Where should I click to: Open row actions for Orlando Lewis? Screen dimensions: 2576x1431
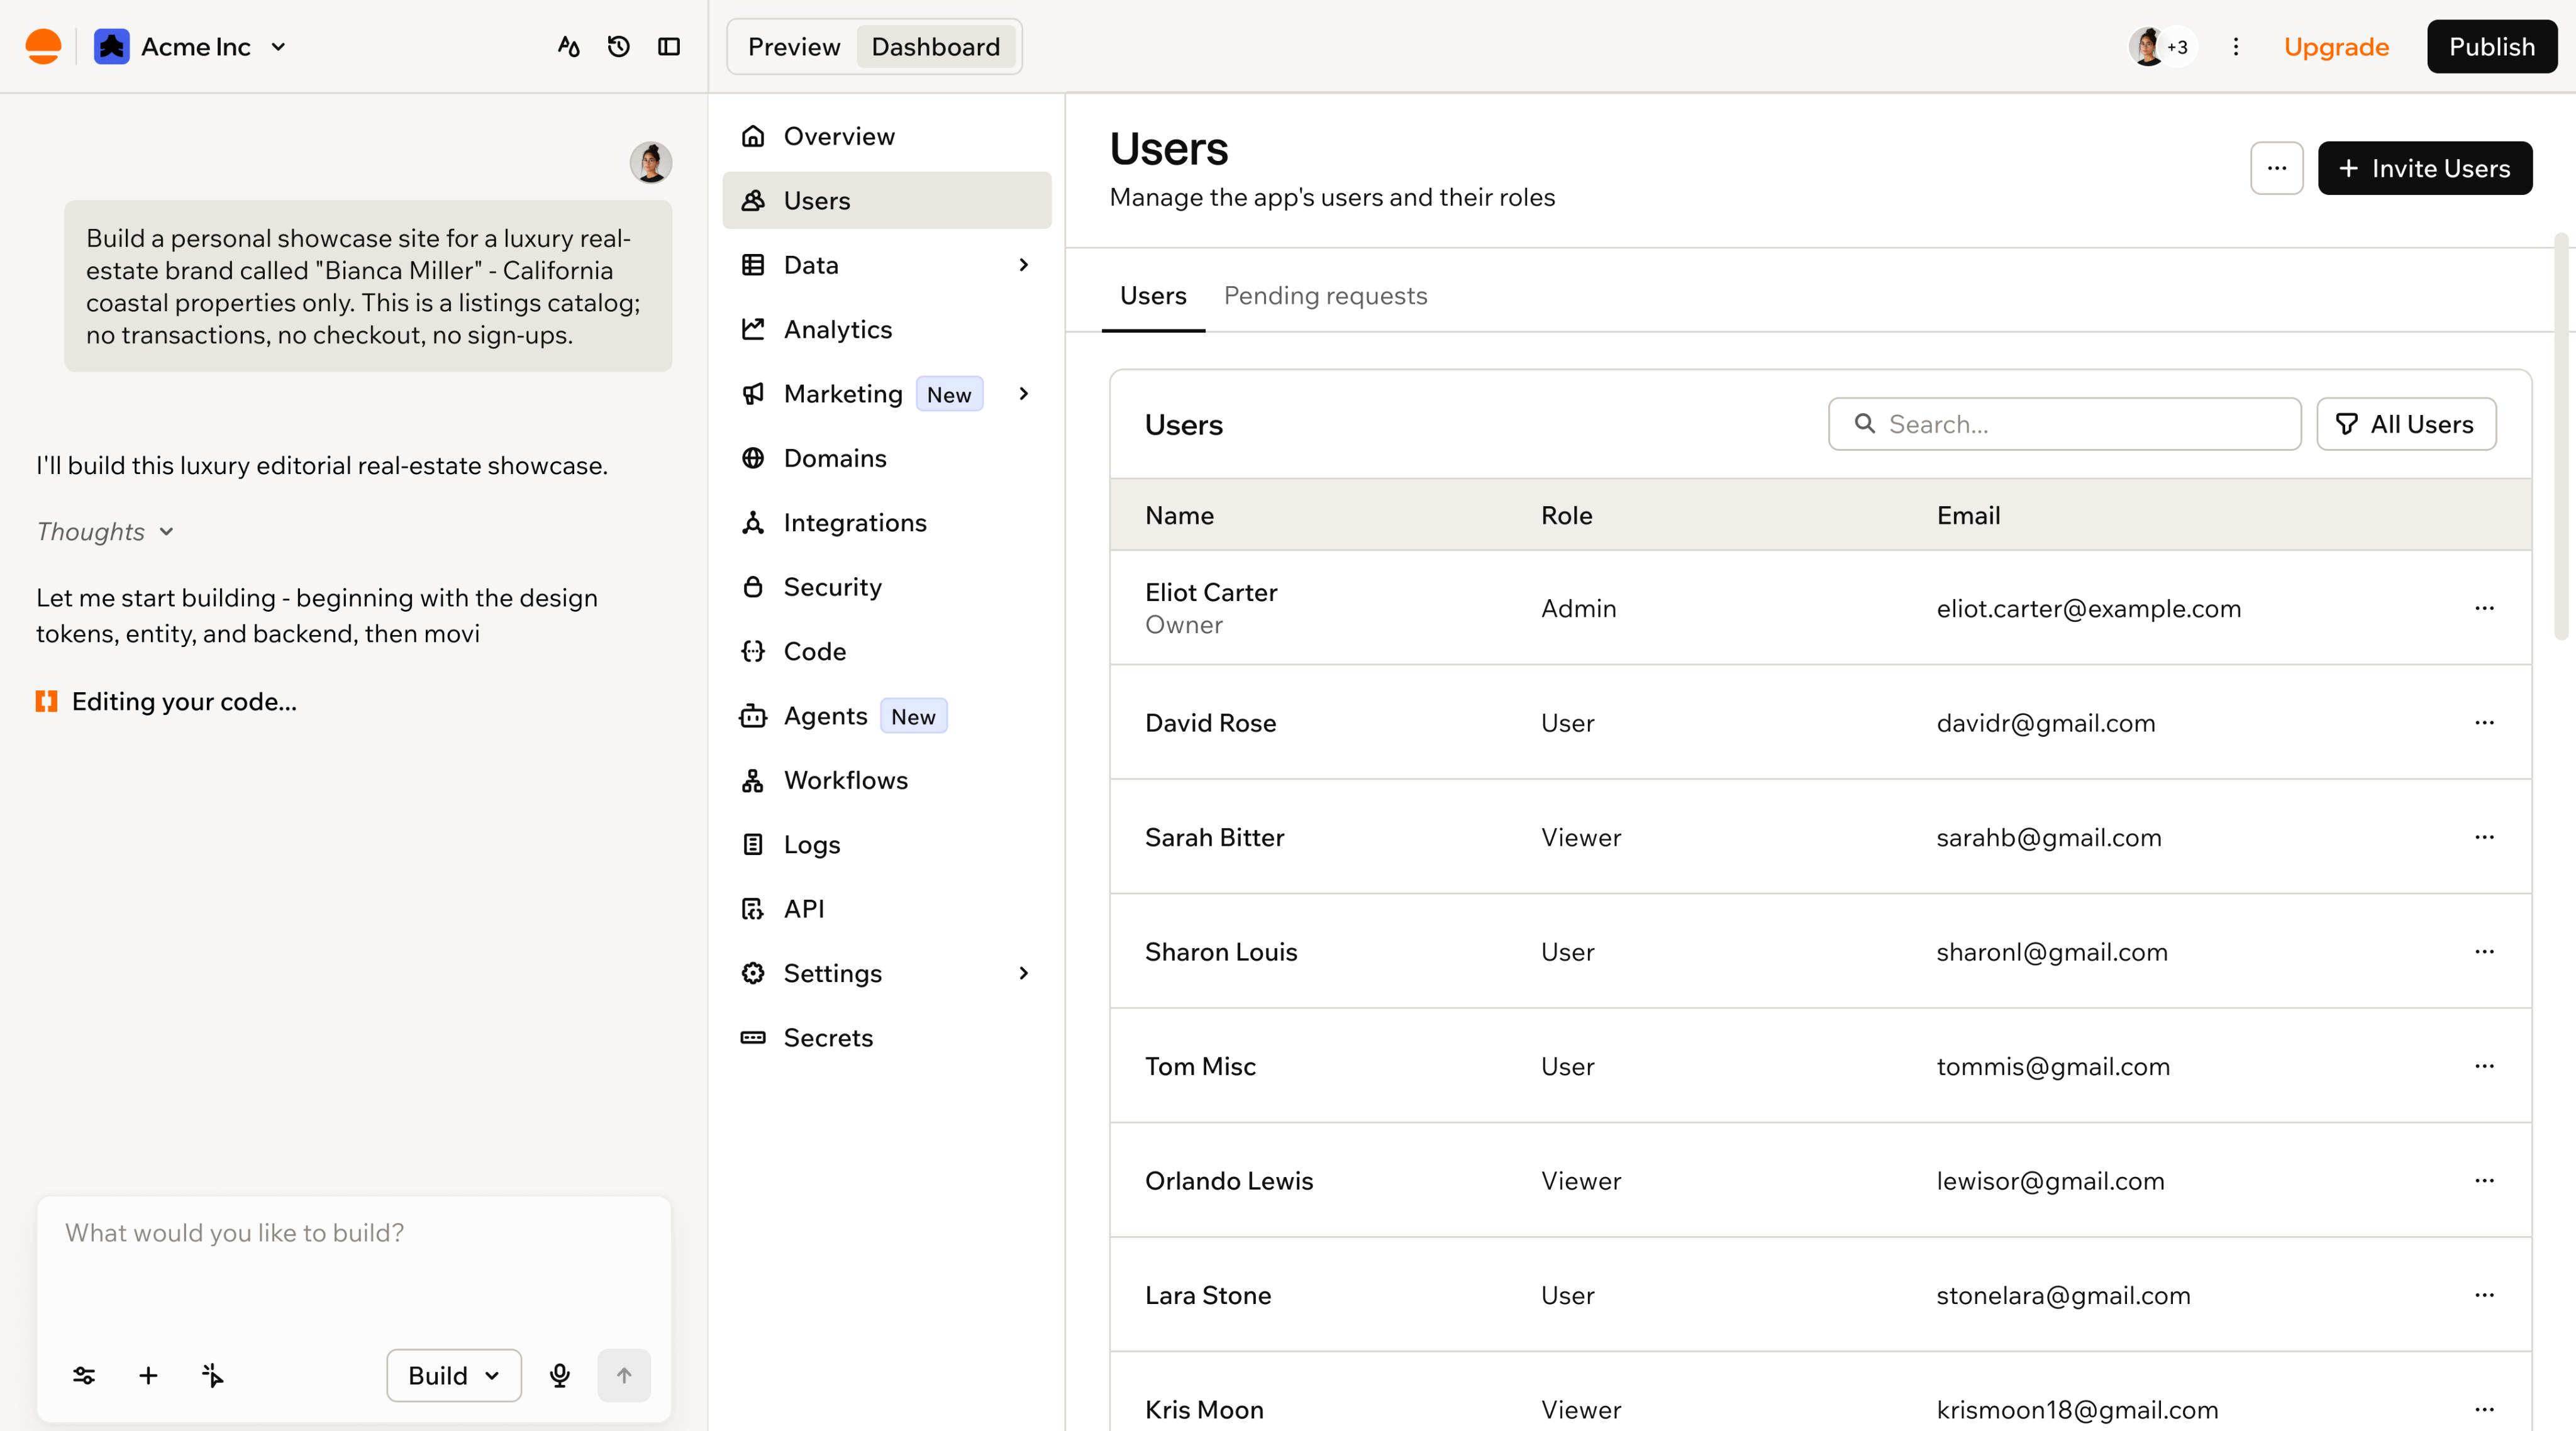click(x=2484, y=1180)
